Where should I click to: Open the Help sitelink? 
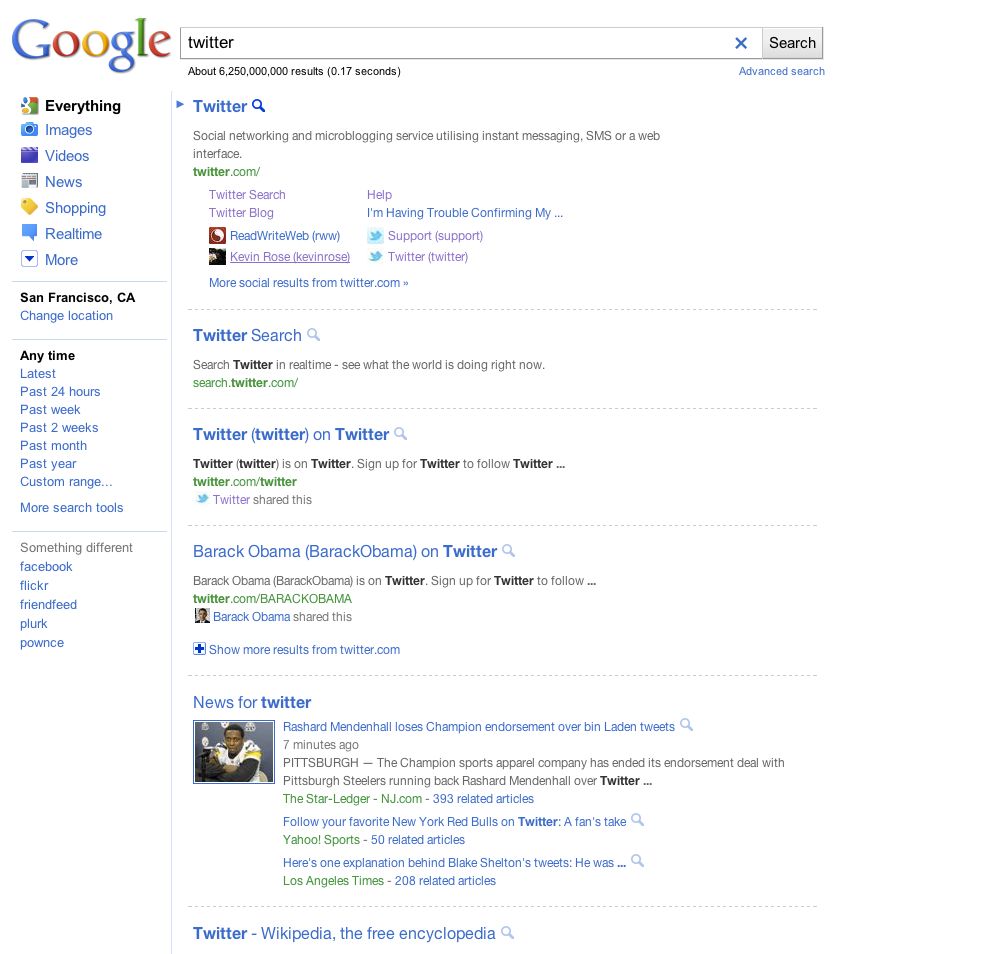[379, 195]
